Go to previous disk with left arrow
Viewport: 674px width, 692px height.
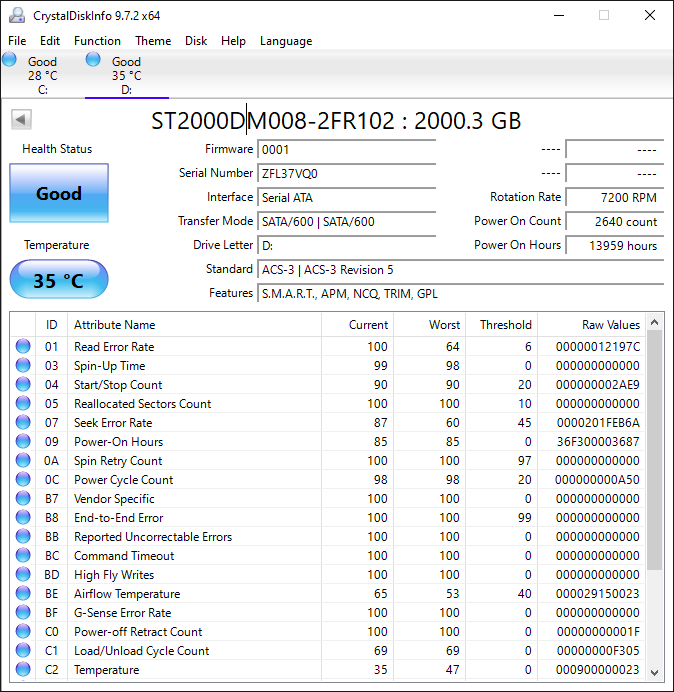coord(21,119)
